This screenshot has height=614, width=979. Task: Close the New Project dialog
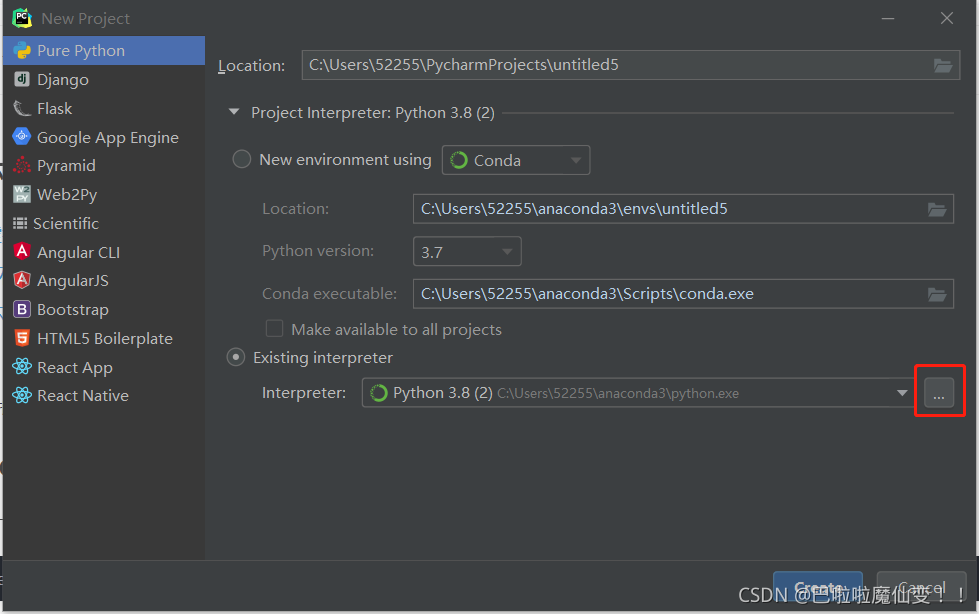point(947,18)
